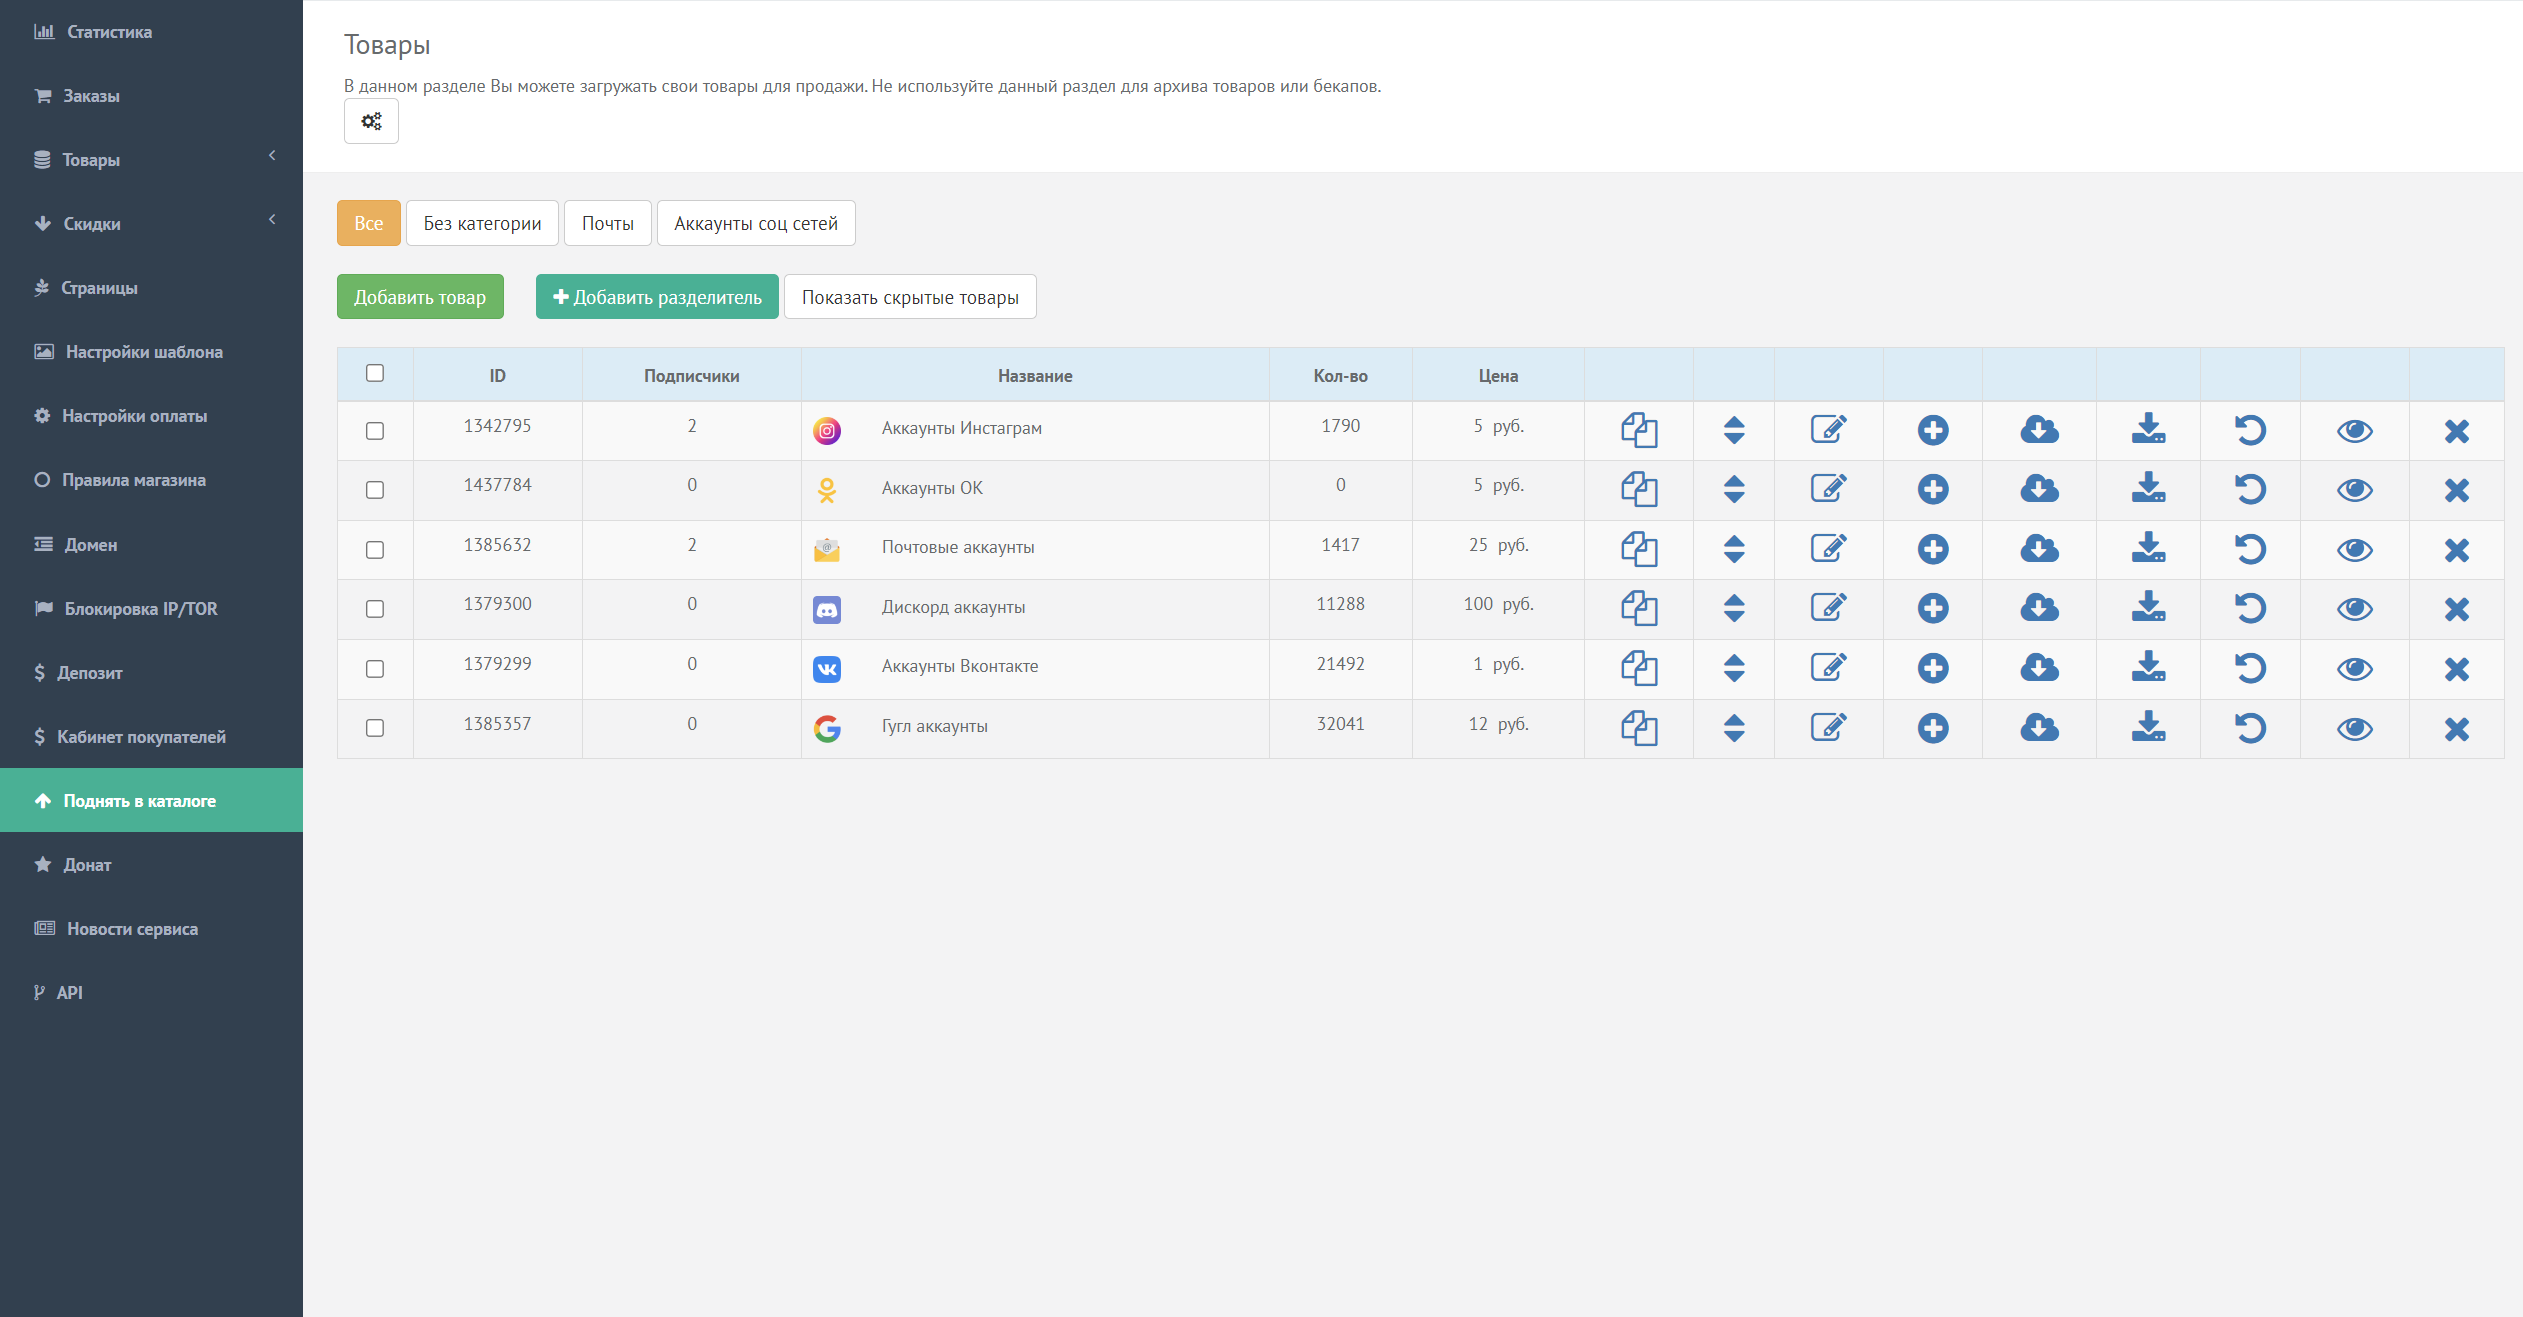Open Кабинет покупателей in the sidebar

pos(151,736)
